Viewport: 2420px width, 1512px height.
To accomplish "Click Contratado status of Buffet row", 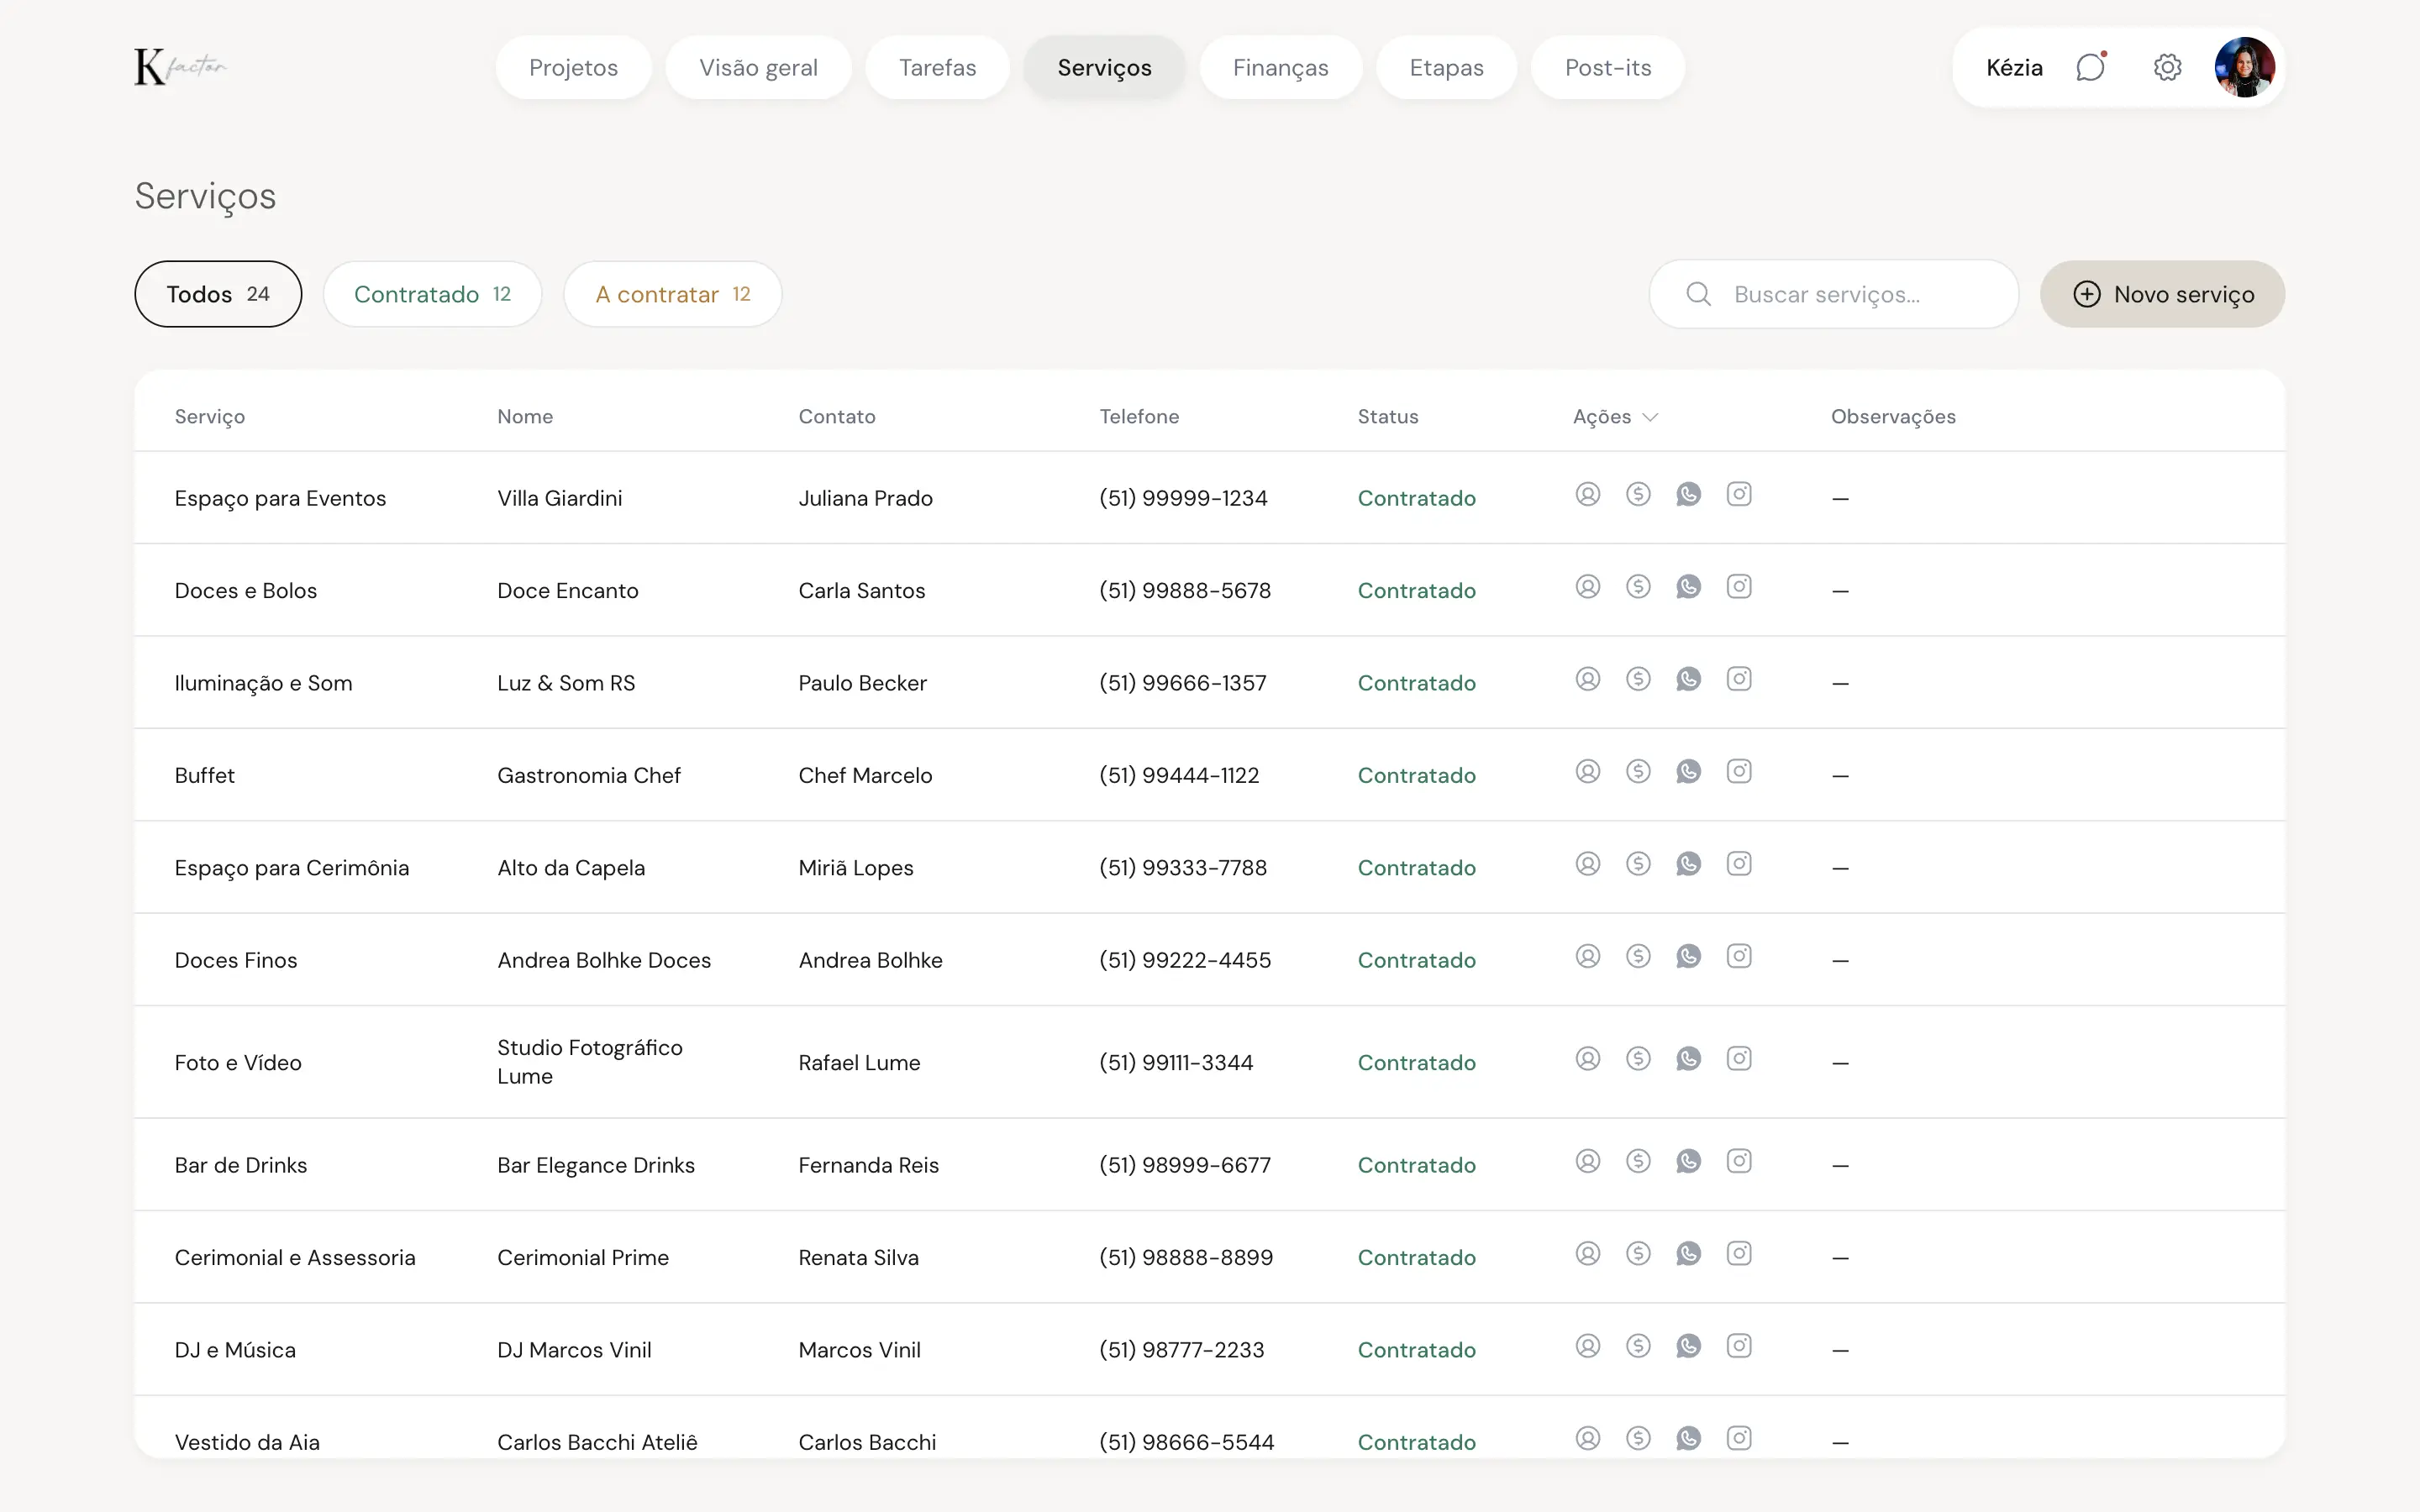I will (x=1416, y=775).
